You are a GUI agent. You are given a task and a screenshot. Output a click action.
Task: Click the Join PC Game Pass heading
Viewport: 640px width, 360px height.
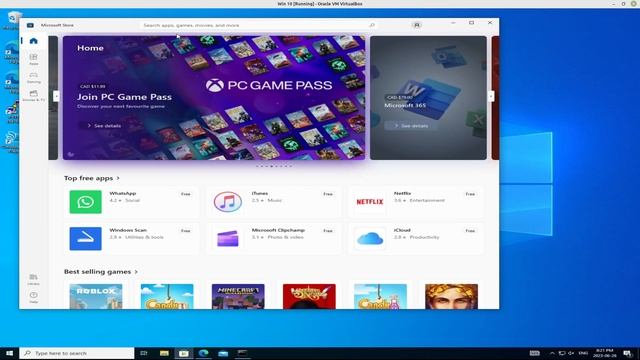124,97
